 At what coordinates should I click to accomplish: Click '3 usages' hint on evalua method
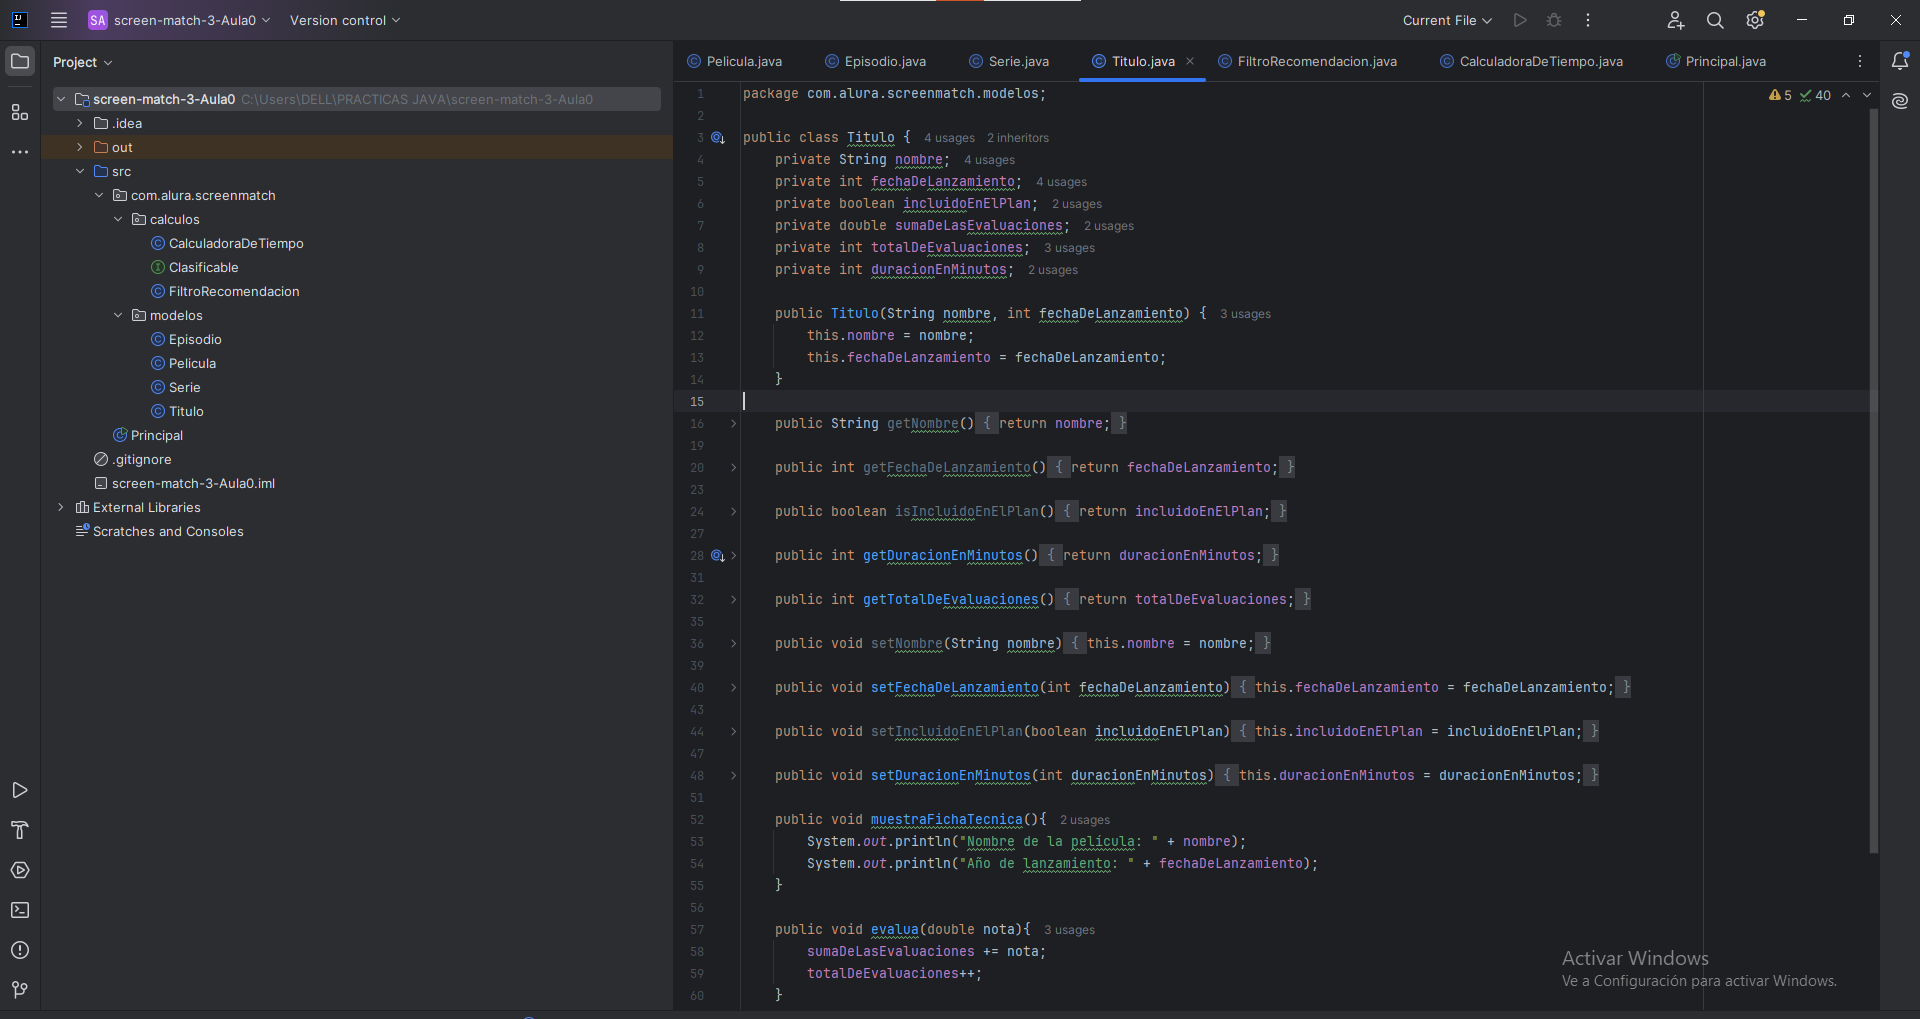click(x=1069, y=930)
